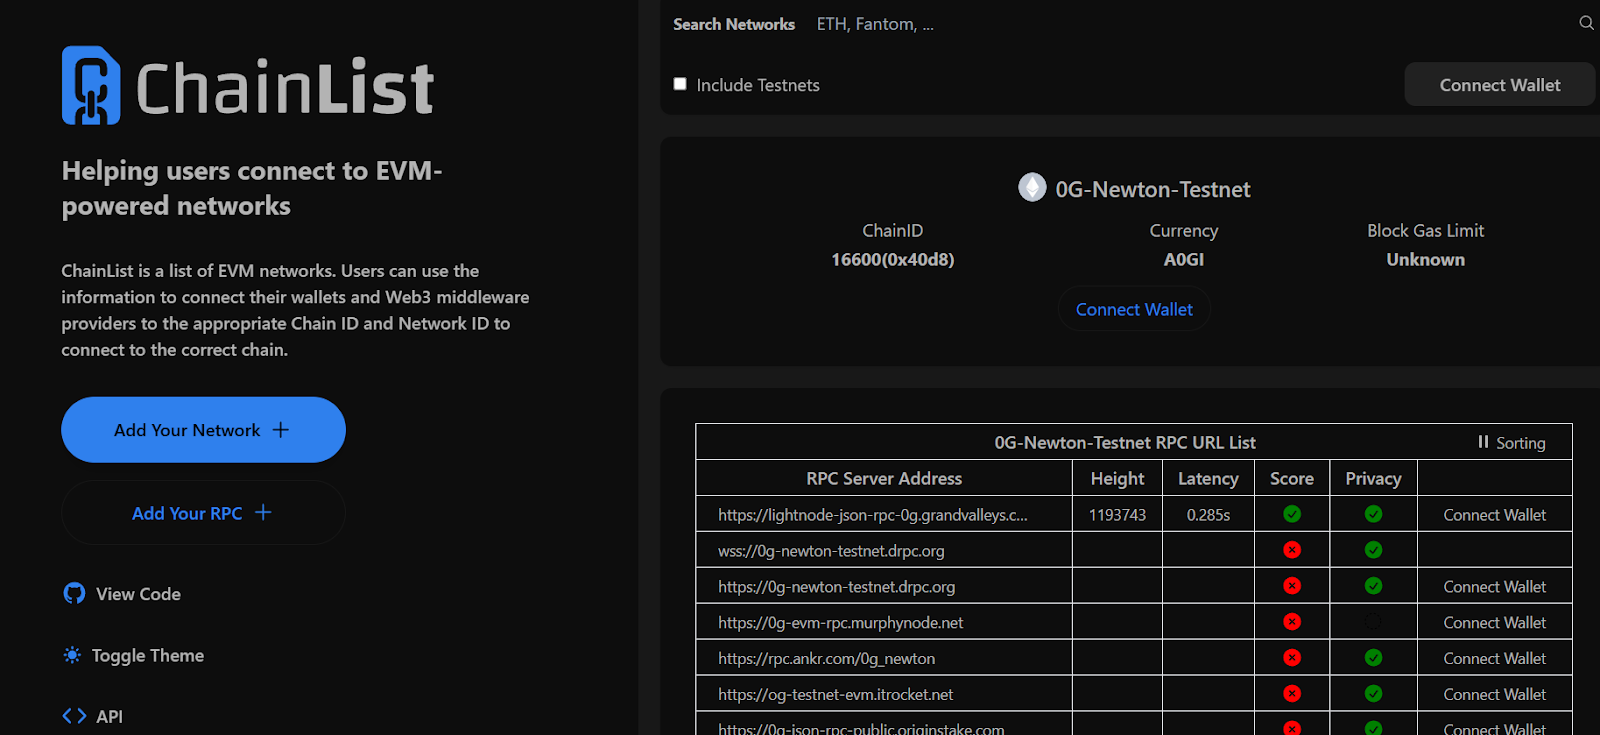Viewport: 1600px width, 735px height.
Task: Click the pause icon next to Sorting
Action: tap(1483, 442)
